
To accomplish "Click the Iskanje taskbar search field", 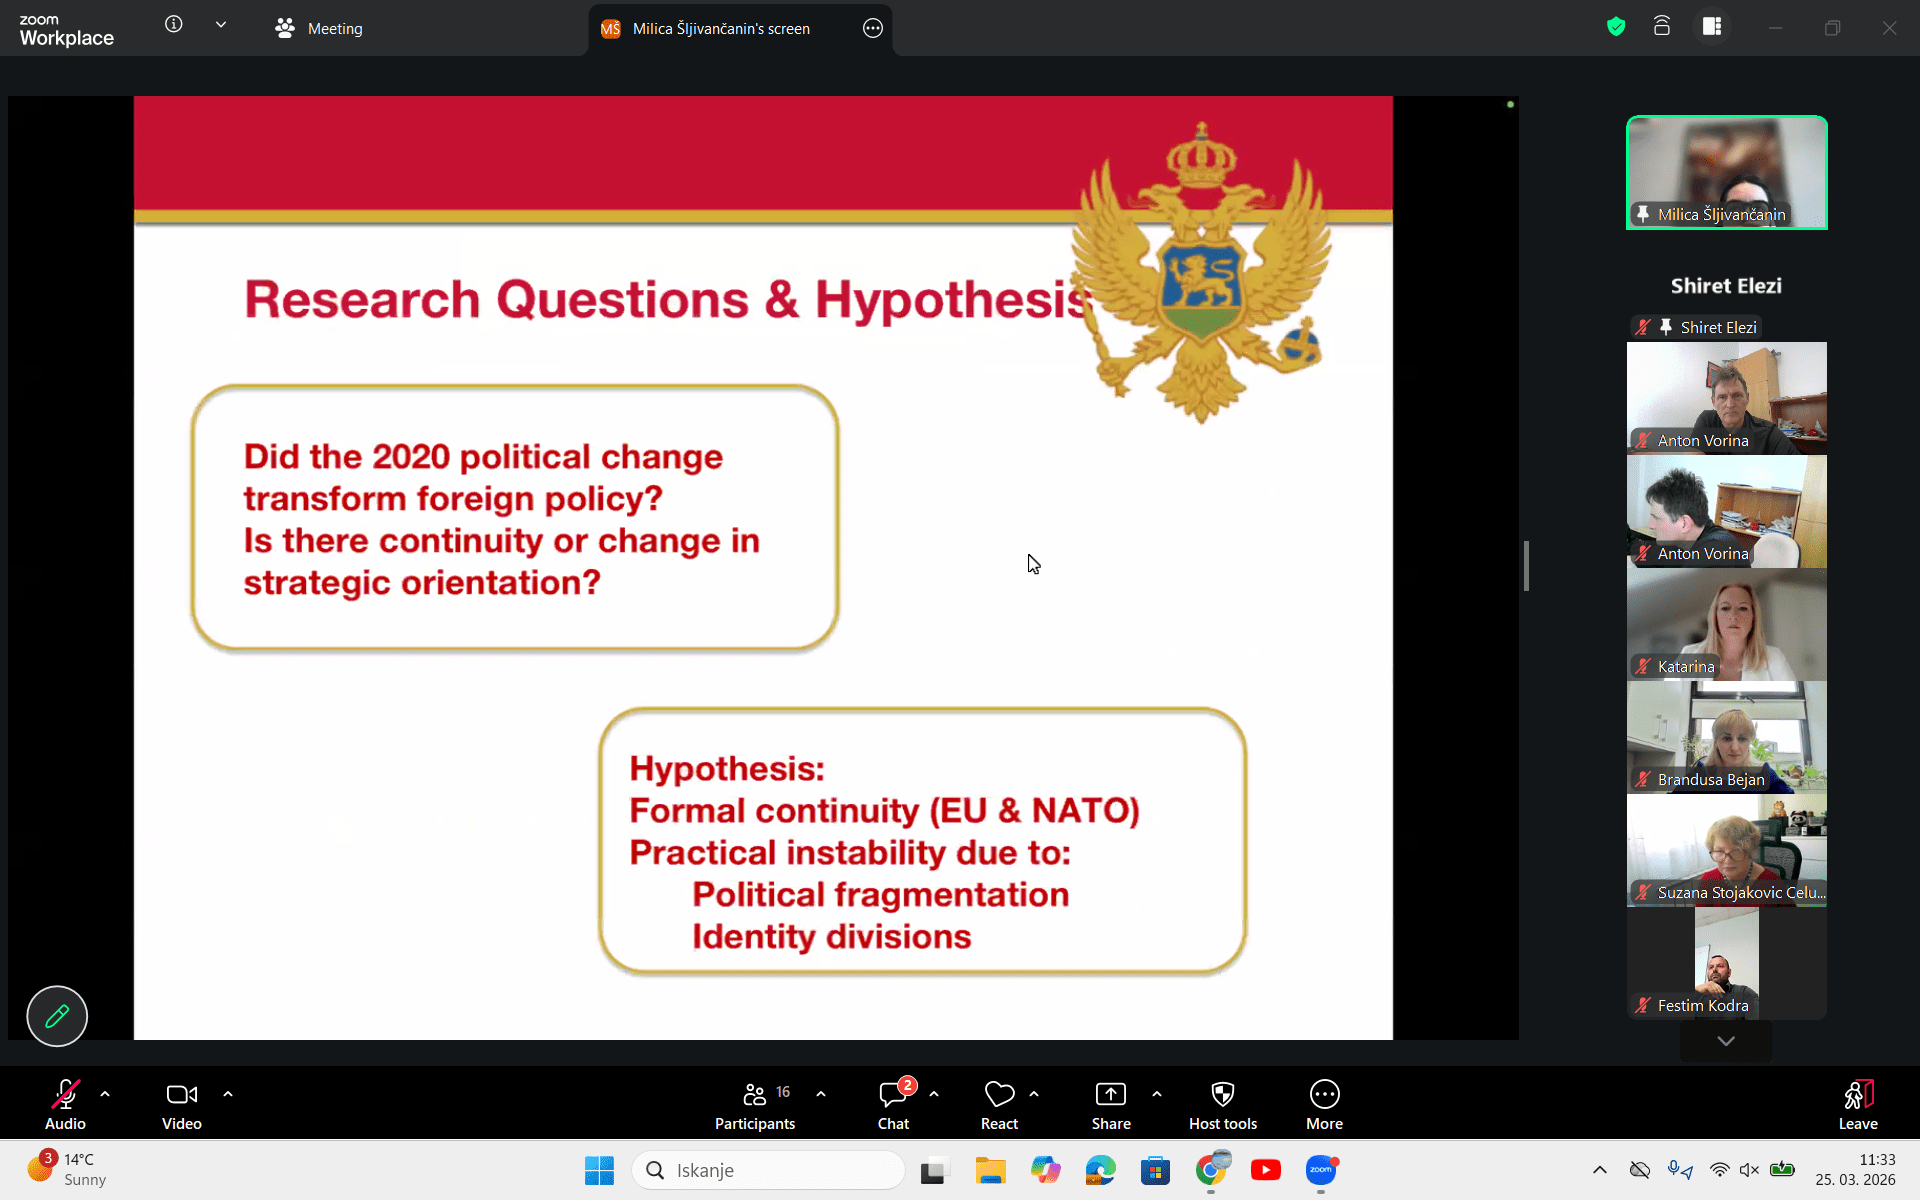I will [768, 1170].
